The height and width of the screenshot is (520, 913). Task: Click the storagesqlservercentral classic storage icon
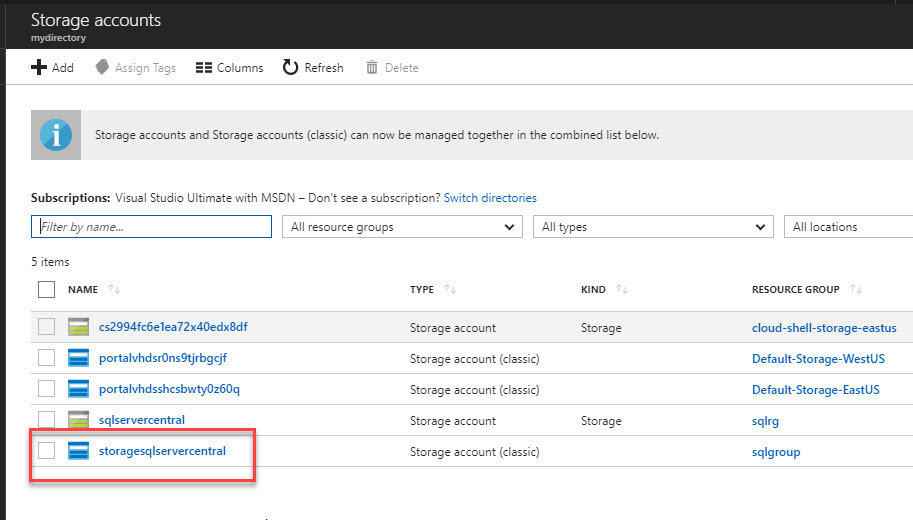point(79,451)
